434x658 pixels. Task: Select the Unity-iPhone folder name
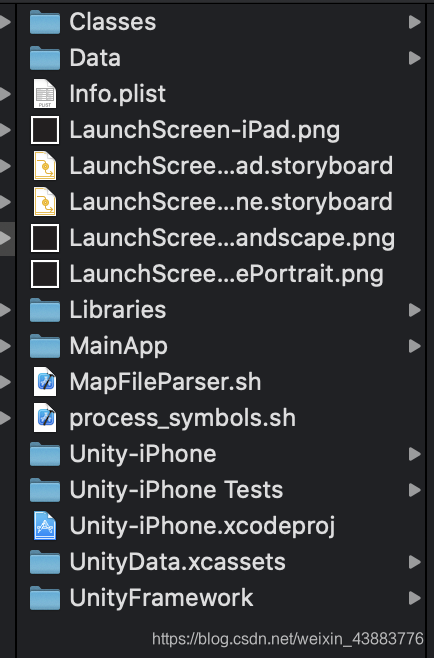(143, 454)
